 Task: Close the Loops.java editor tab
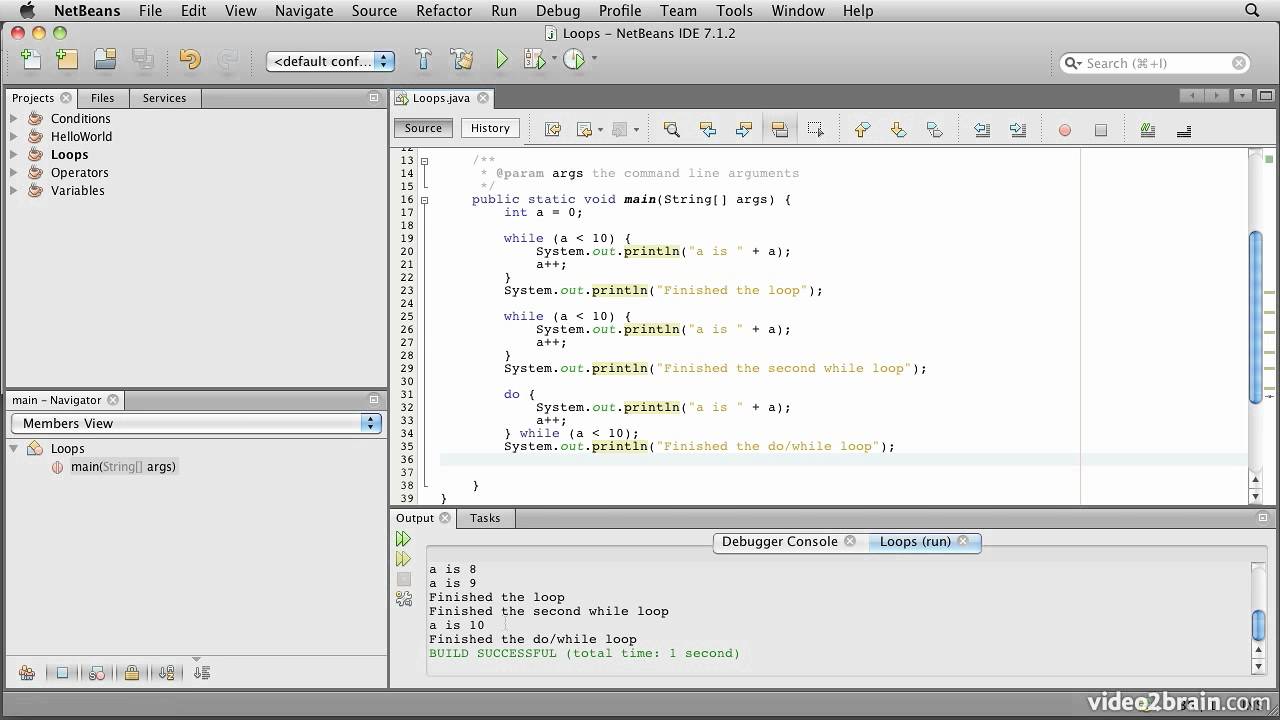point(482,98)
